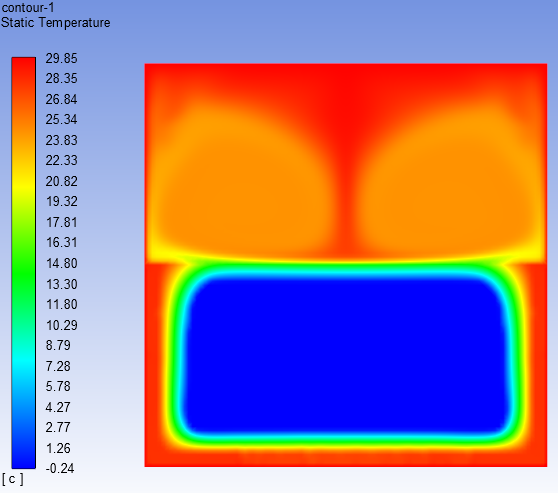
Task: Select the -0.24 legend minimum value
Action: pos(60,468)
